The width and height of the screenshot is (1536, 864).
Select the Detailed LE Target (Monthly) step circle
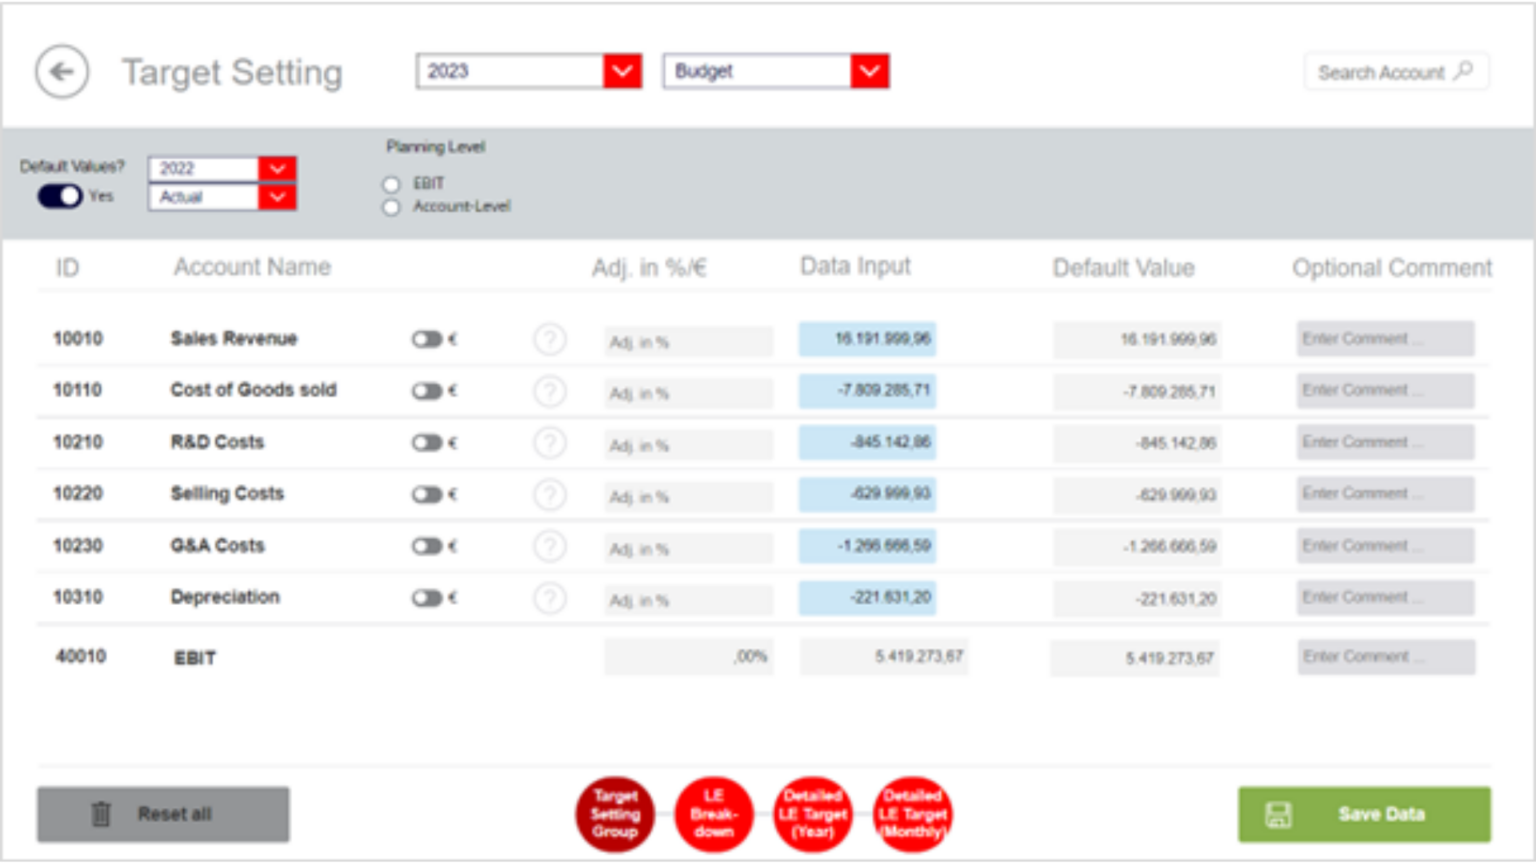point(911,814)
